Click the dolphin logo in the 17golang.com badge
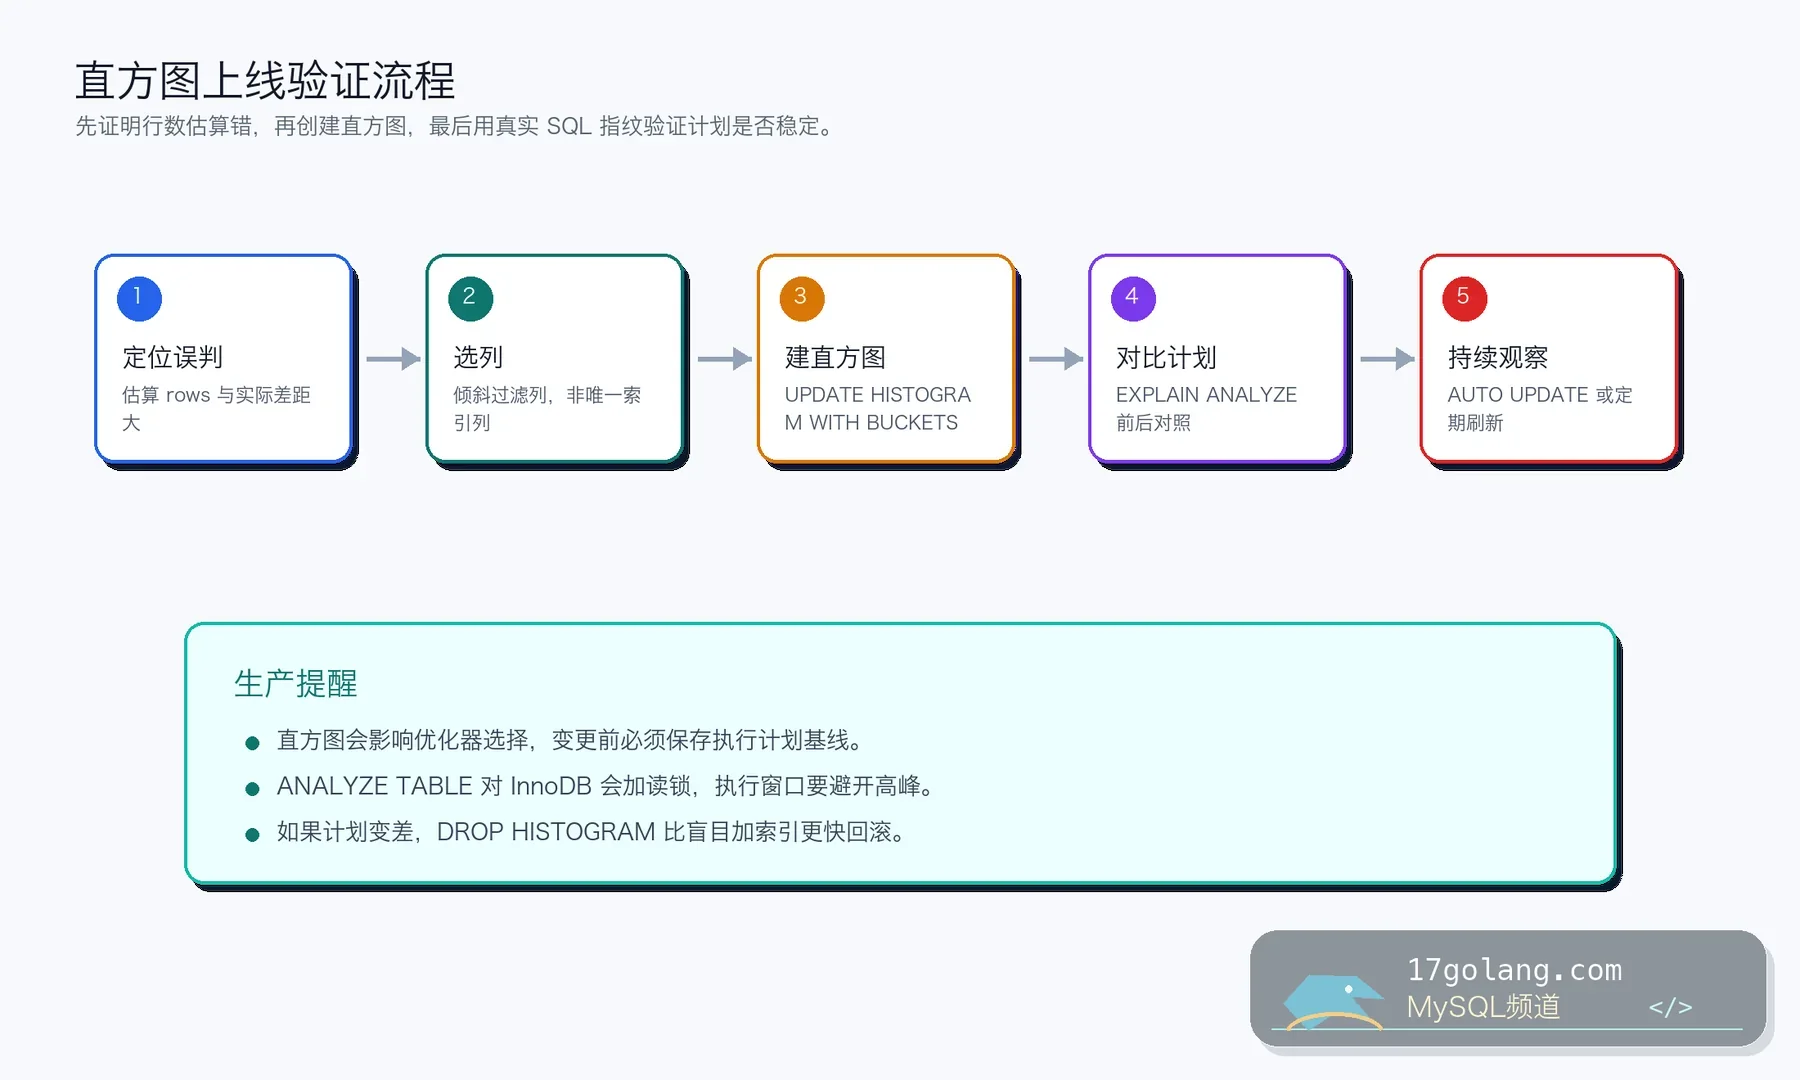The width and height of the screenshot is (1800, 1080). pos(1333,1001)
